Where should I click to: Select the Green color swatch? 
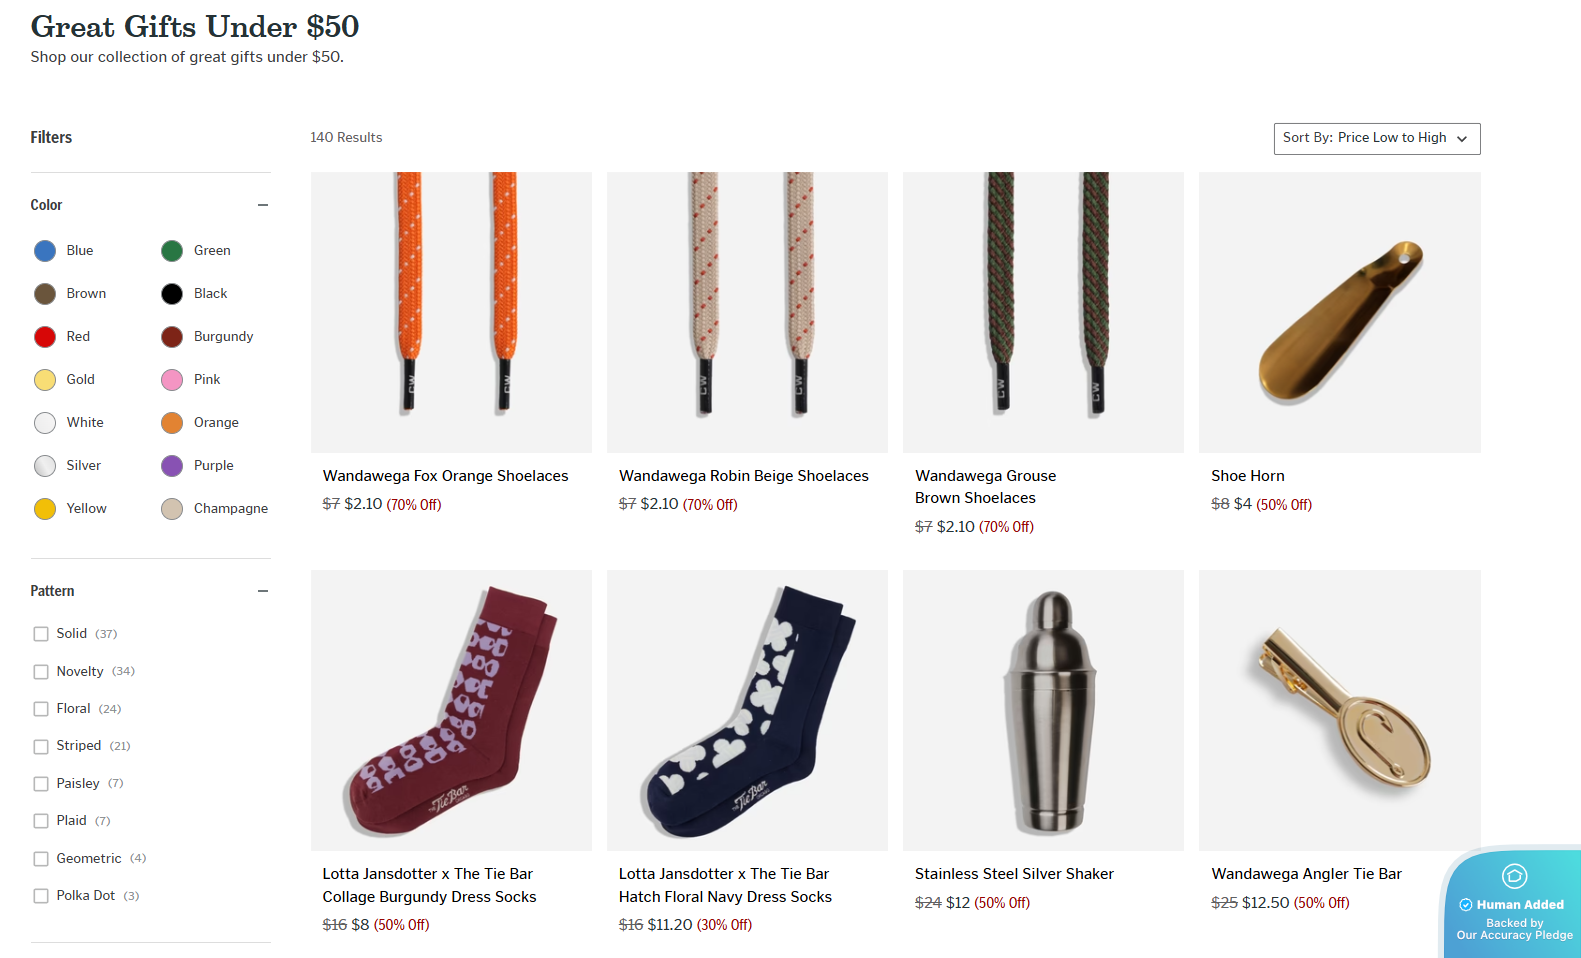tap(172, 251)
